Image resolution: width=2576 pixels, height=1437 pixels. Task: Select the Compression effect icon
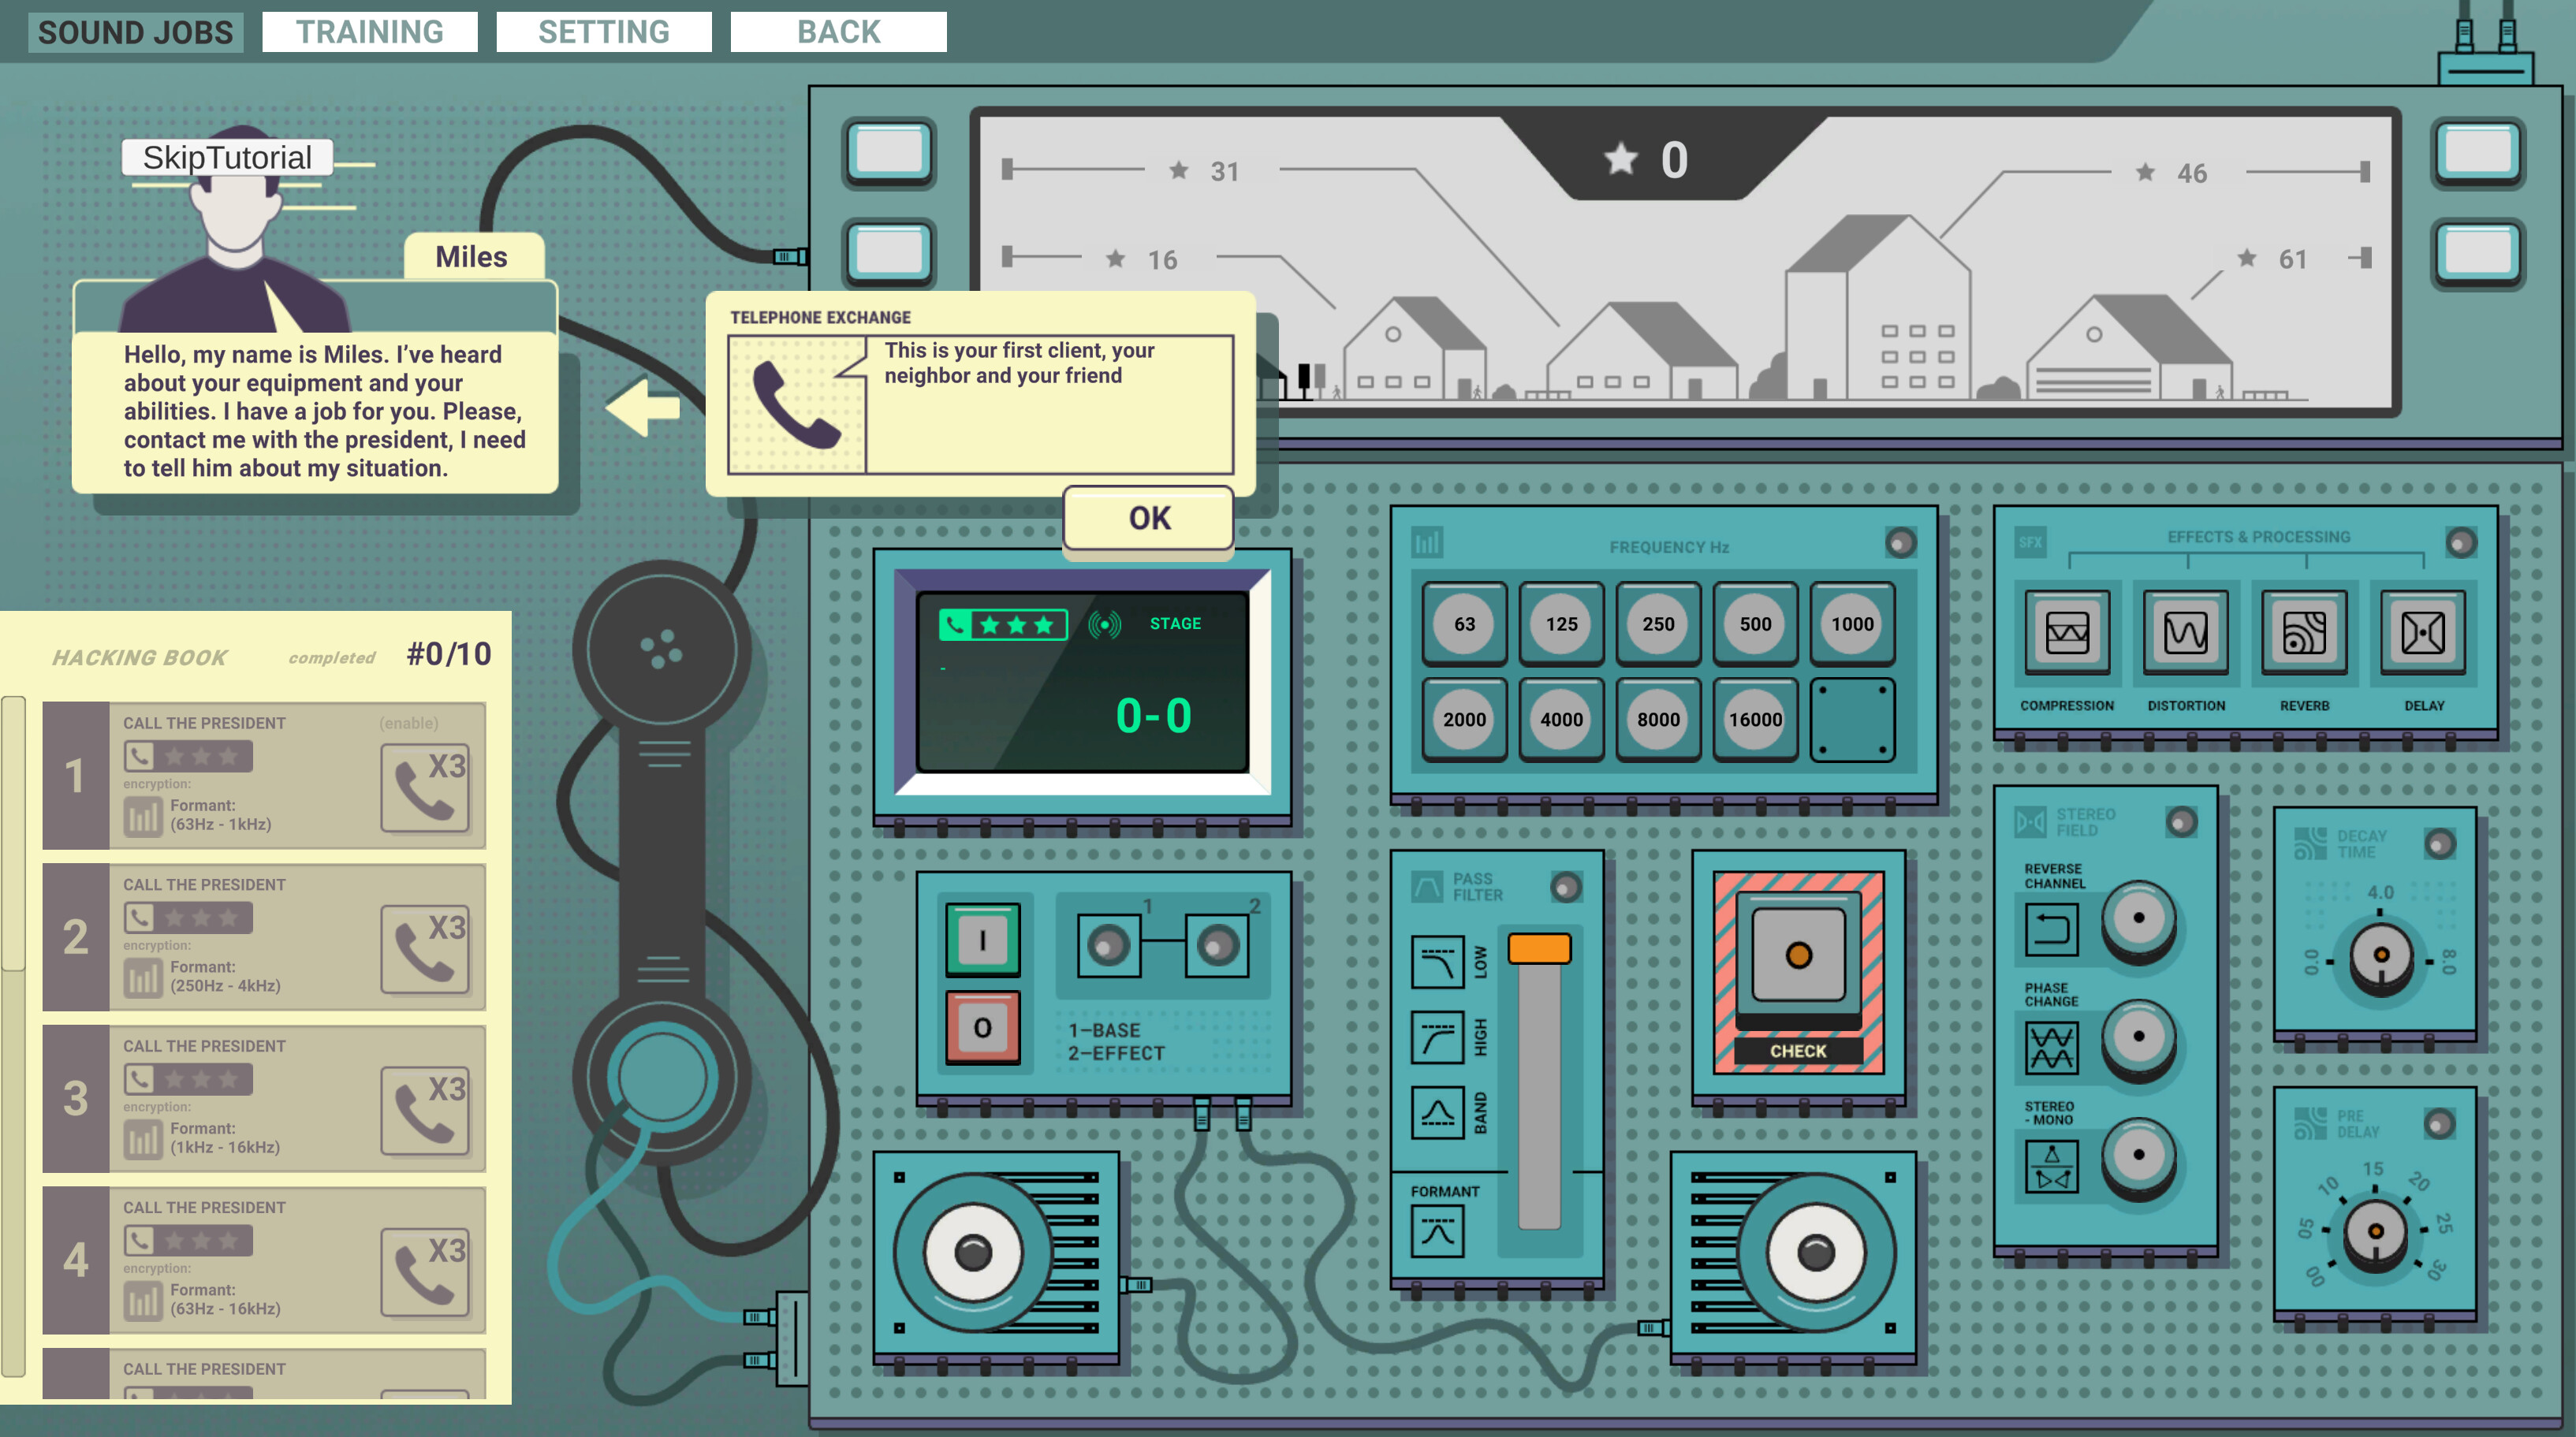[x=2067, y=633]
